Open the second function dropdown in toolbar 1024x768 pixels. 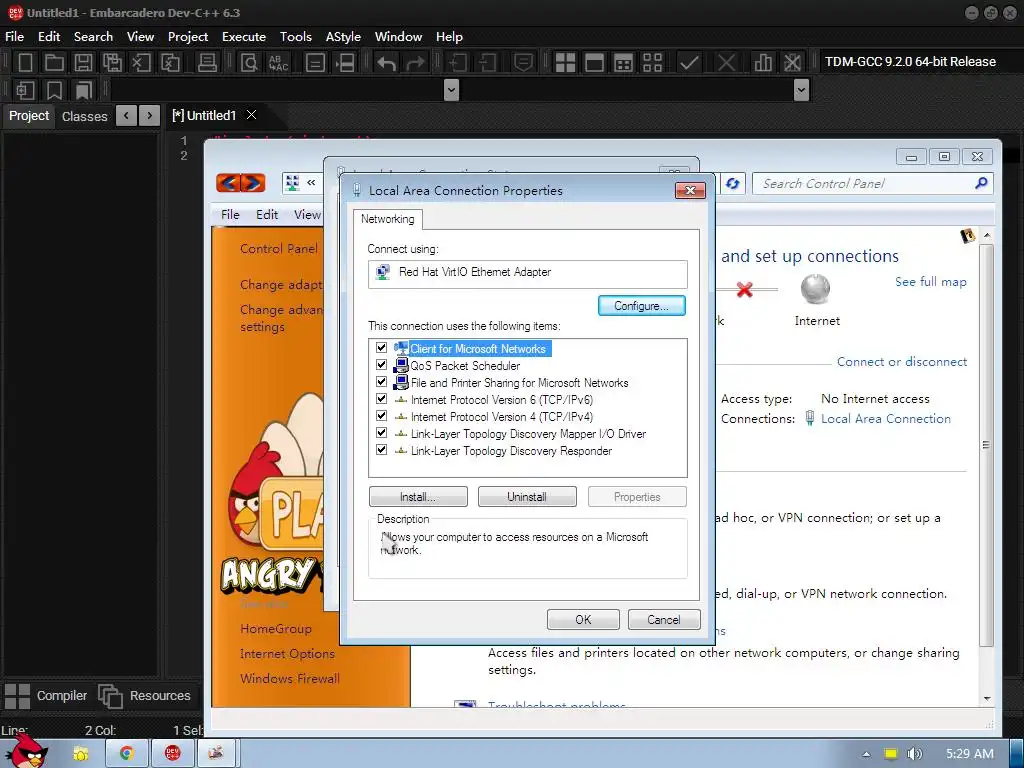tap(801, 90)
